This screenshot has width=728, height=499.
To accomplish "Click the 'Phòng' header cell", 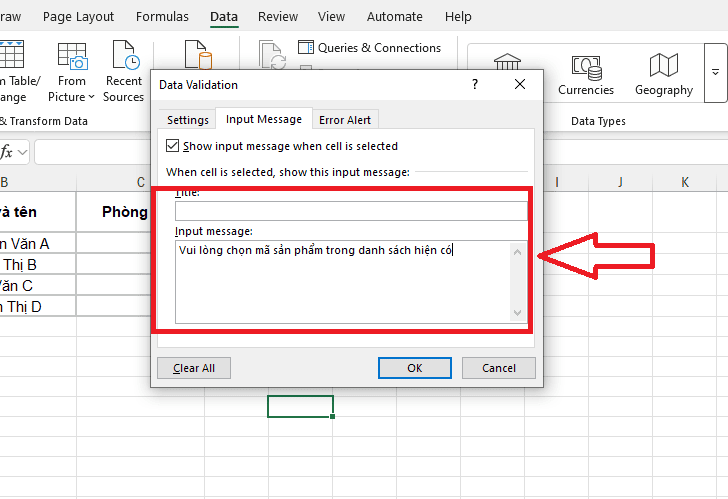I will (114, 212).
